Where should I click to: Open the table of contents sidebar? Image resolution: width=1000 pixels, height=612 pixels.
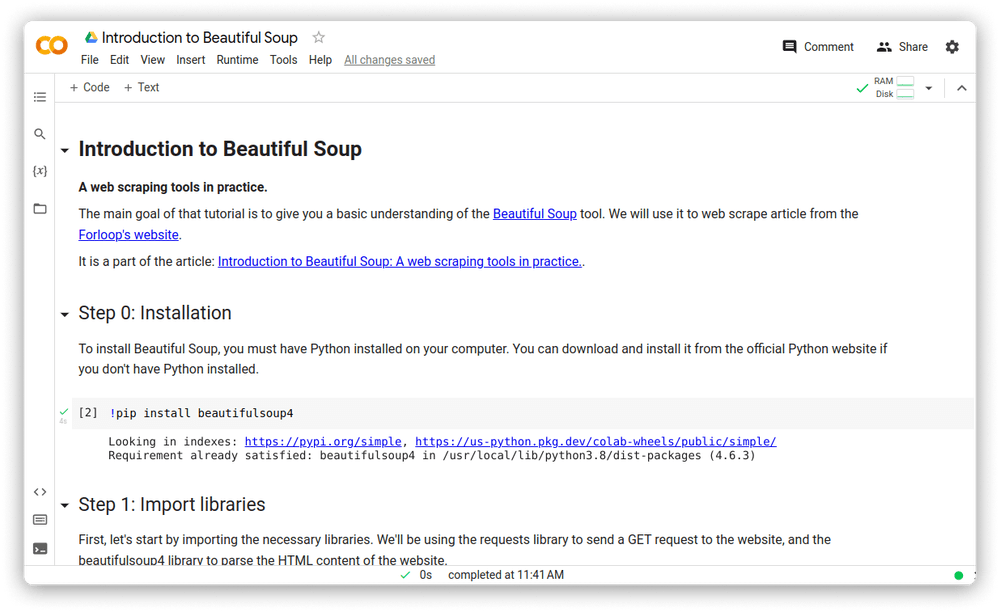pyautogui.click(x=40, y=97)
